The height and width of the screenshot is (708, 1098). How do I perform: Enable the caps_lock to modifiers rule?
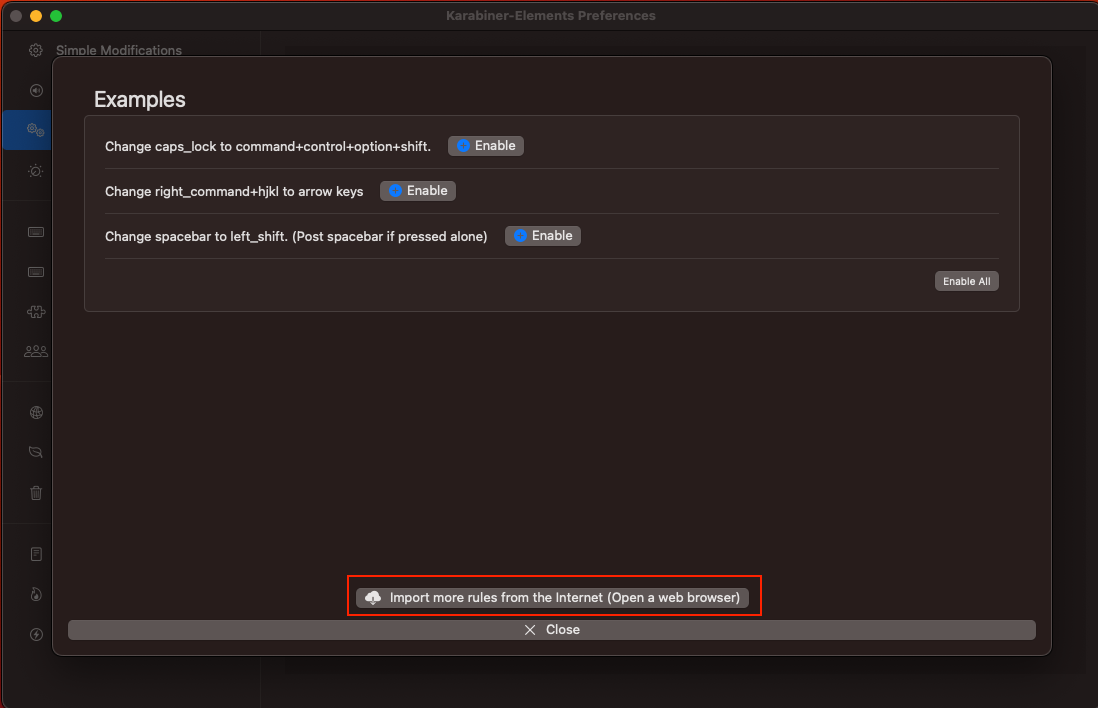(485, 145)
